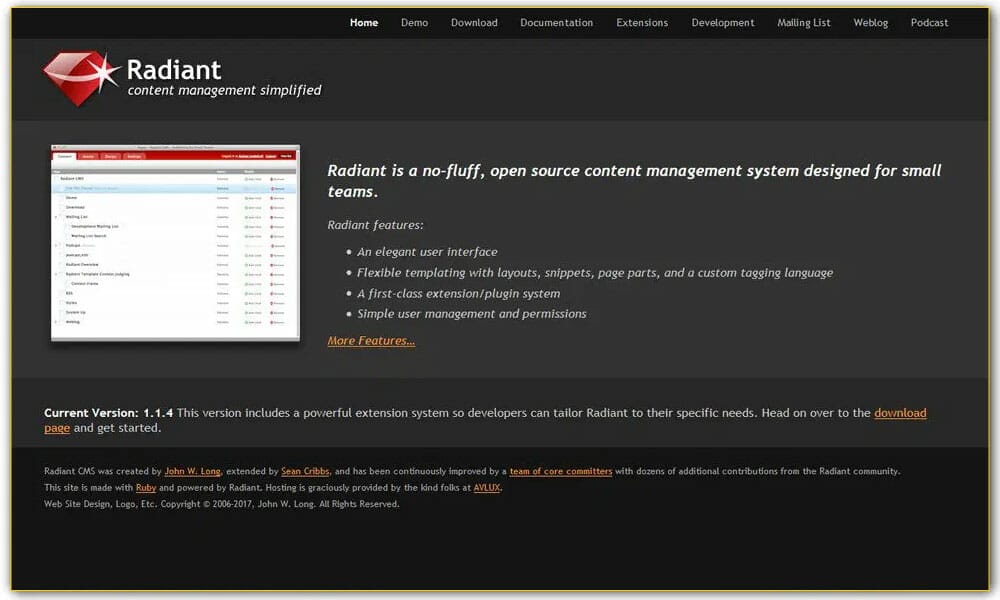1000x600 pixels.
Task: Select the Extensions menu item
Action: click(641, 22)
